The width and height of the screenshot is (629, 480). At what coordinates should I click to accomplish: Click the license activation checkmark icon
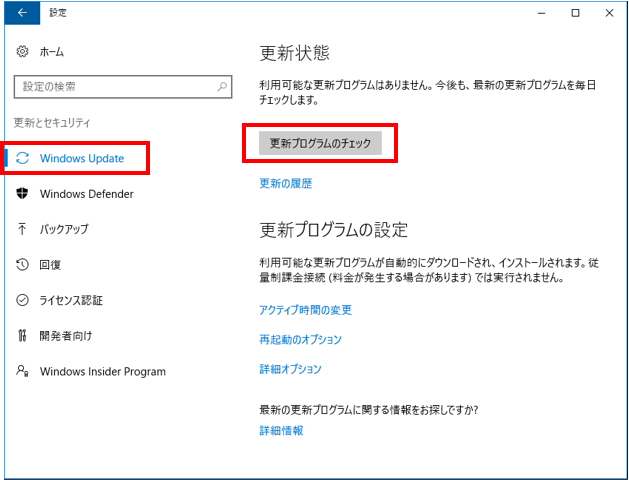pyautogui.click(x=22, y=300)
